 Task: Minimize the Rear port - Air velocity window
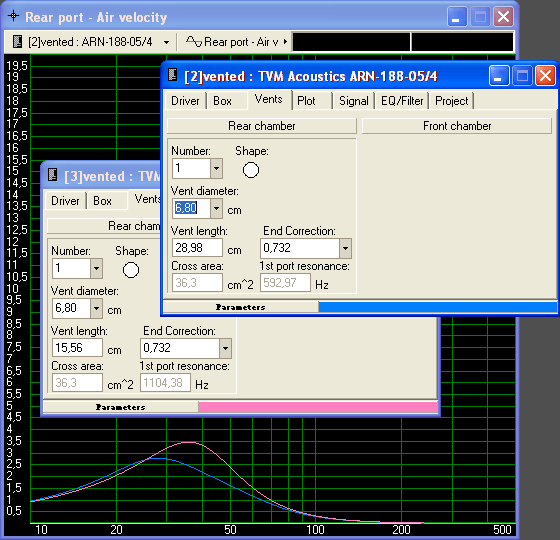[x=457, y=16]
